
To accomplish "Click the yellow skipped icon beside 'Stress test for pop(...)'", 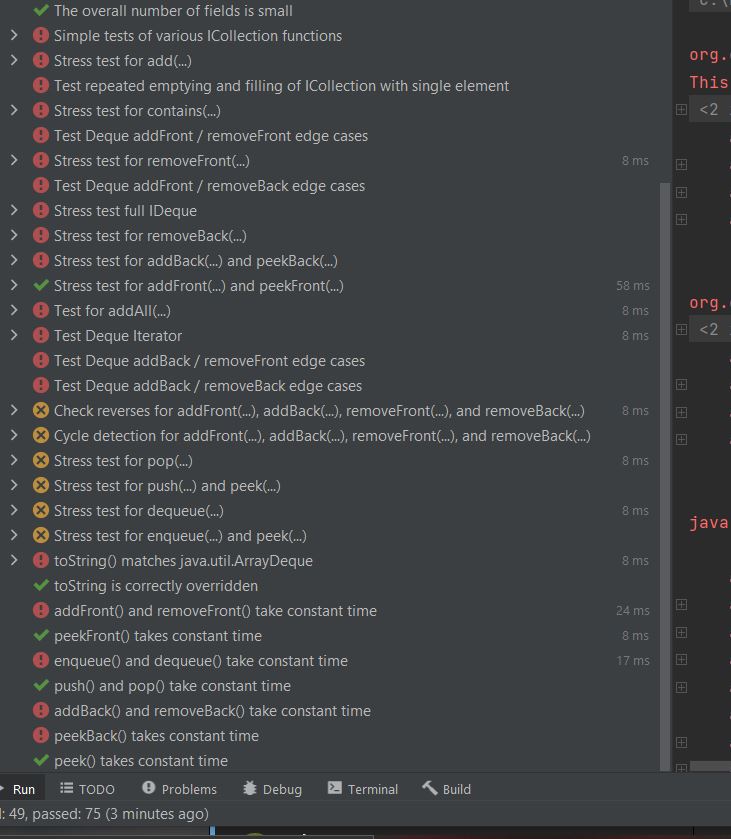I will point(41,461).
